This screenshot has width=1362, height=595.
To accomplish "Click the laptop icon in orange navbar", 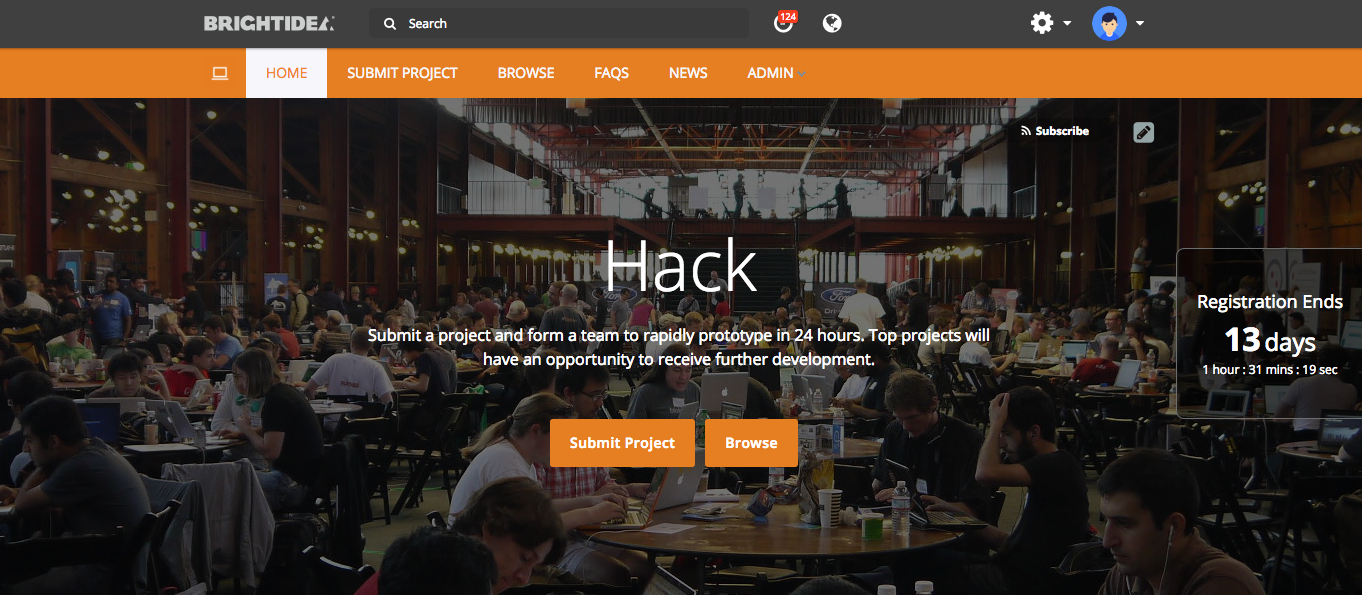I will pos(220,73).
